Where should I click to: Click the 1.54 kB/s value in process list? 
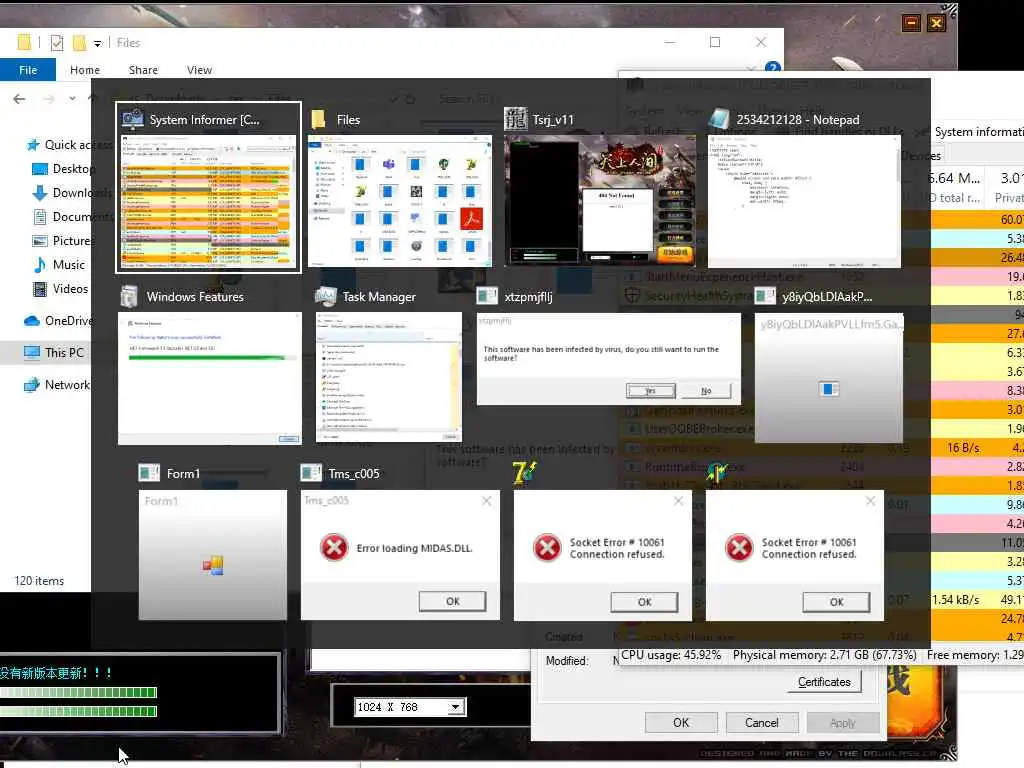pyautogui.click(x=955, y=600)
